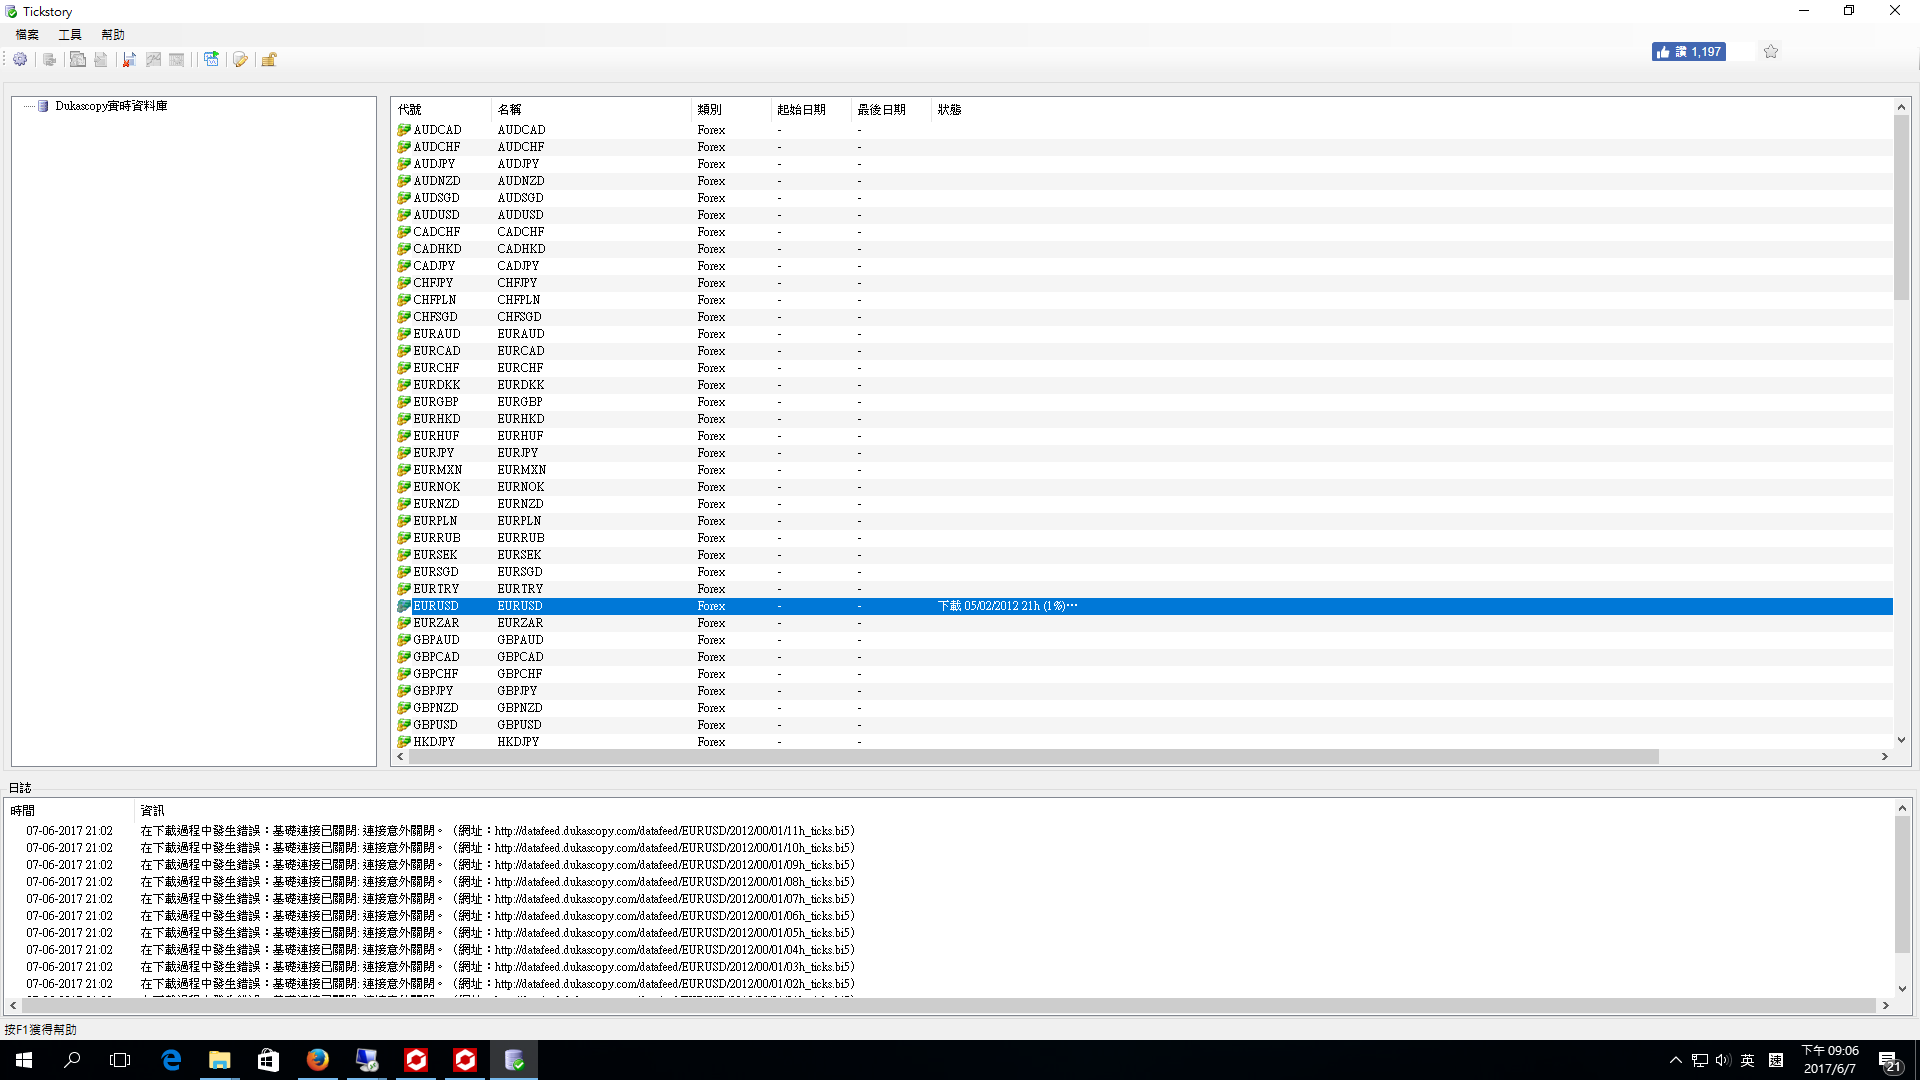Viewport: 1920px width, 1080px height.
Task: Open the 幫助 menu
Action: tap(113, 35)
